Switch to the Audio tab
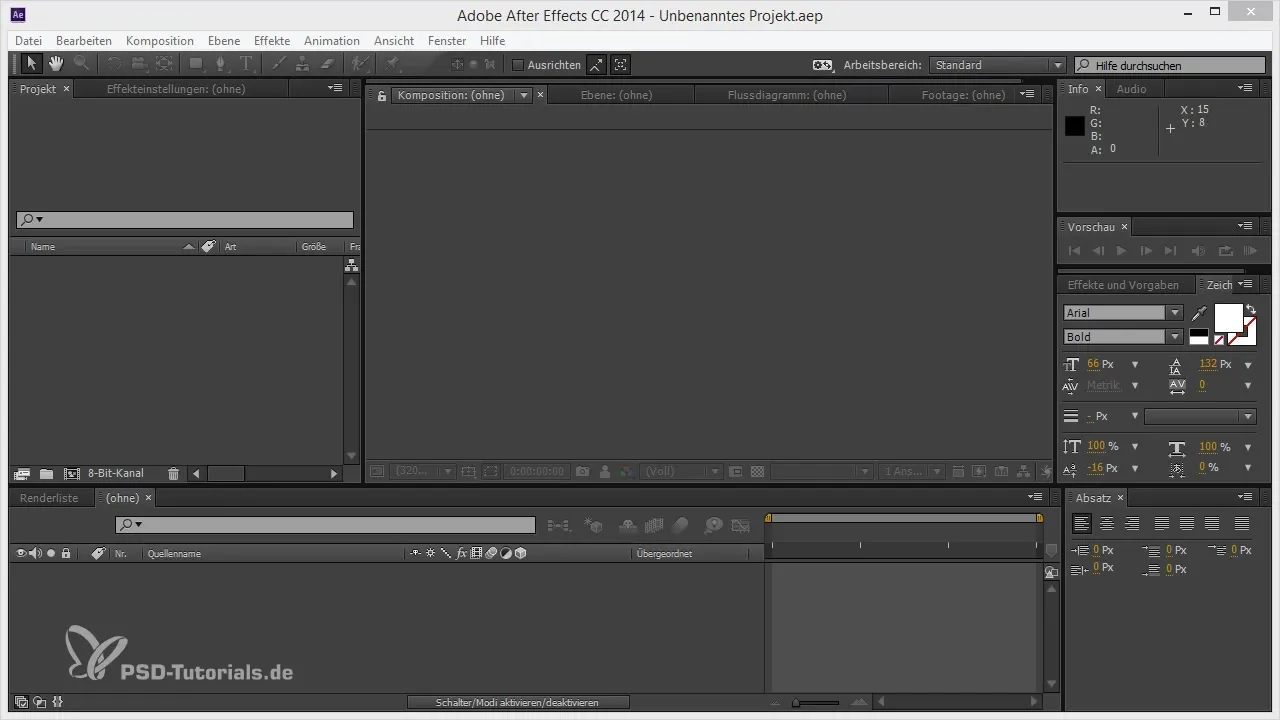Viewport: 1280px width, 720px height. [x=1131, y=89]
